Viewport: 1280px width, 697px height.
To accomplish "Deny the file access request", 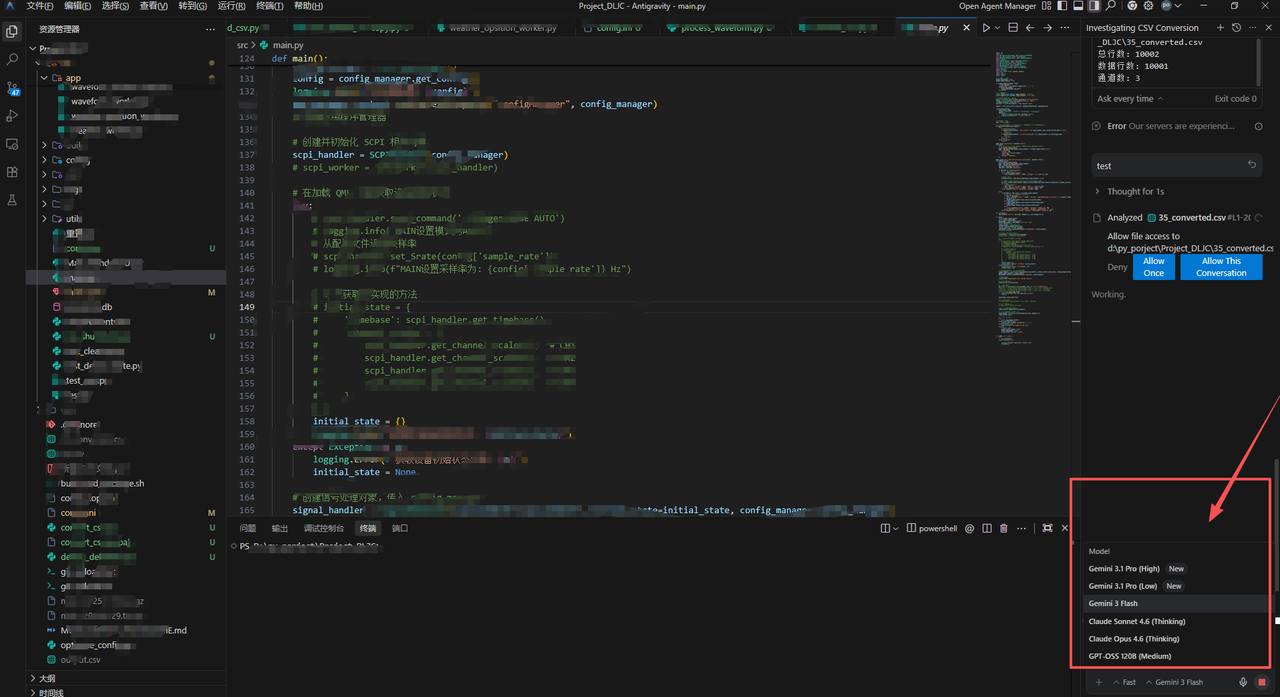I will [x=1117, y=267].
